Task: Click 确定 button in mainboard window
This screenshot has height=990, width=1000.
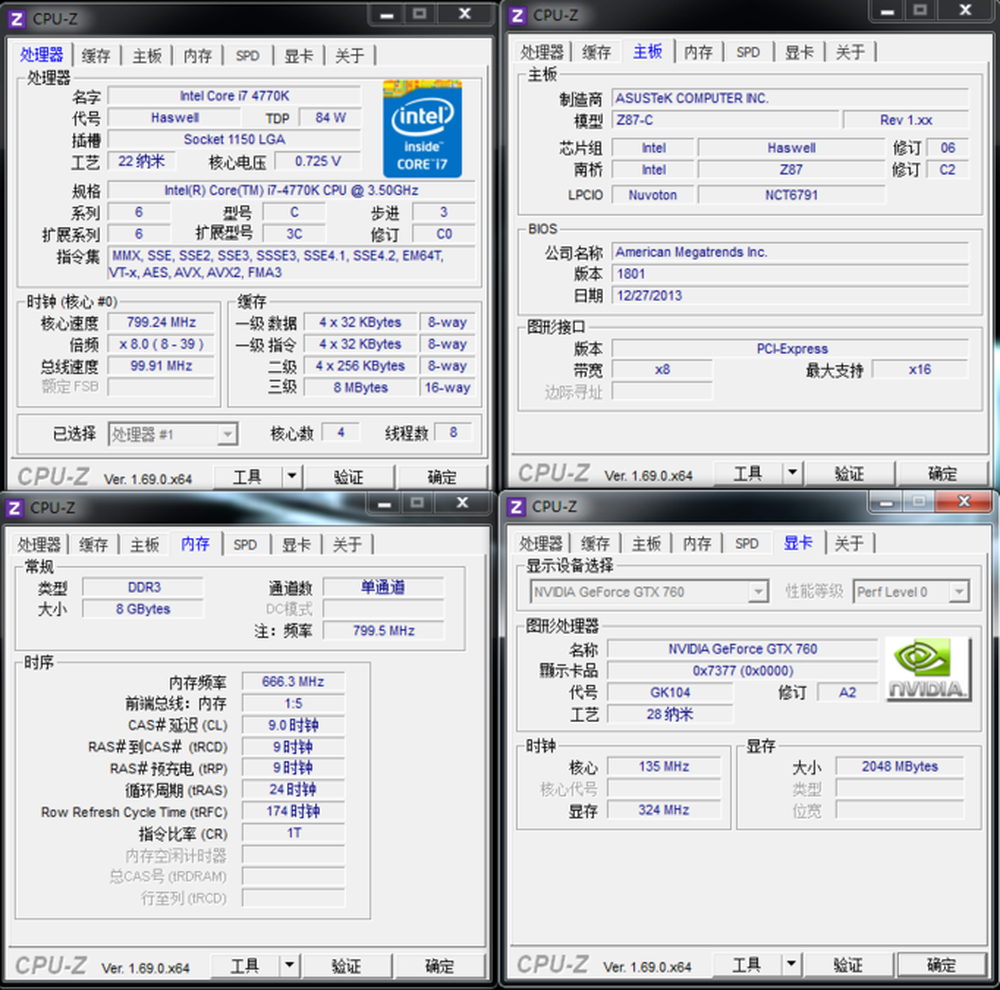Action: [942, 473]
